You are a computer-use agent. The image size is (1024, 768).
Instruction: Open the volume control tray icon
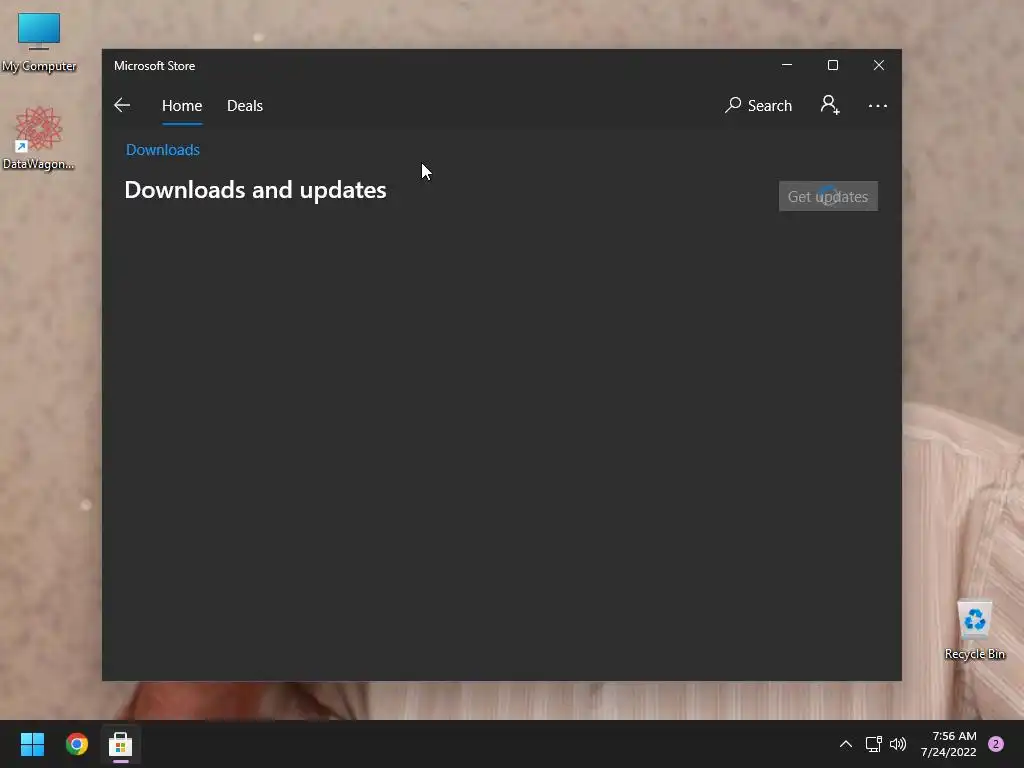[x=899, y=744]
